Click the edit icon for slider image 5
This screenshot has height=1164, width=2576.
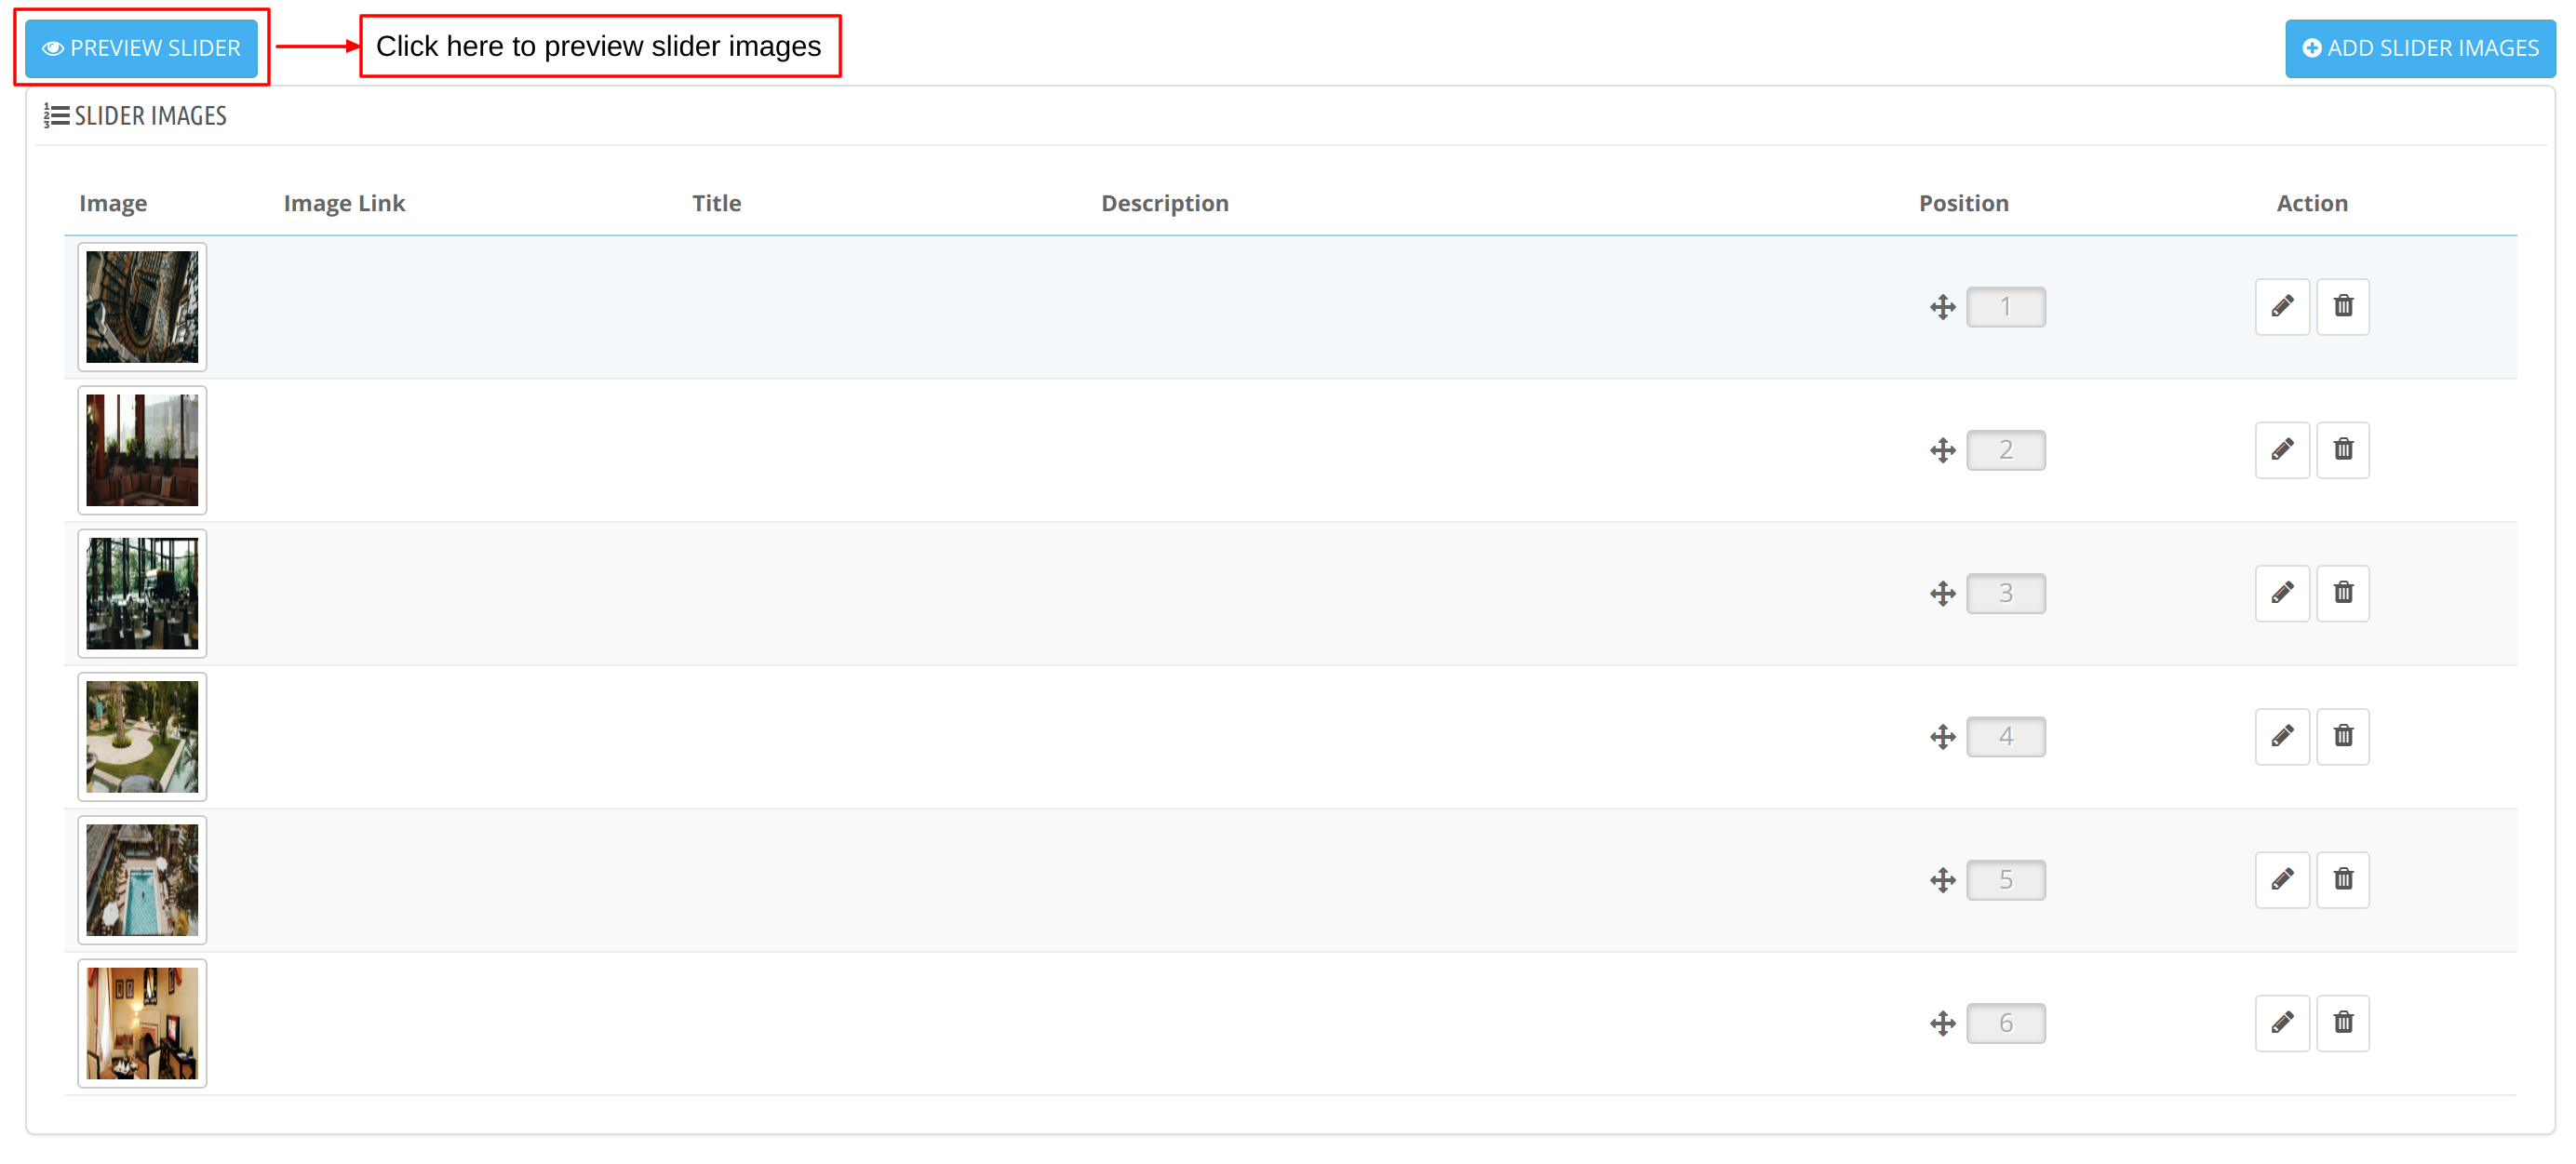(2284, 878)
